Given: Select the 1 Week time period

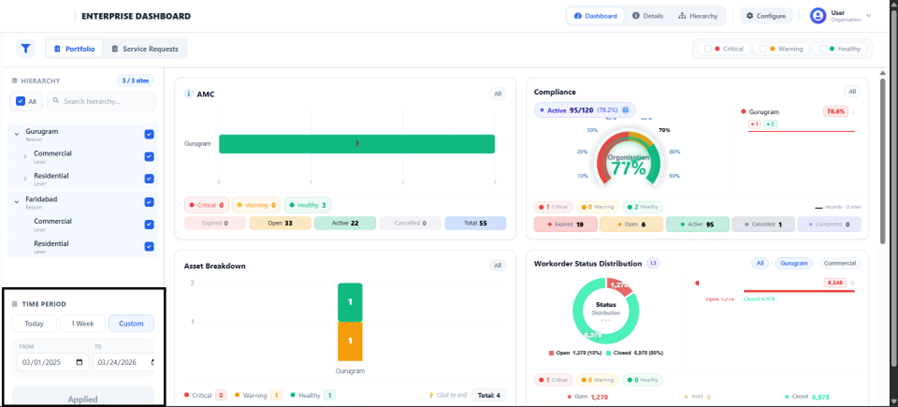Looking at the screenshot, I should 82,323.
